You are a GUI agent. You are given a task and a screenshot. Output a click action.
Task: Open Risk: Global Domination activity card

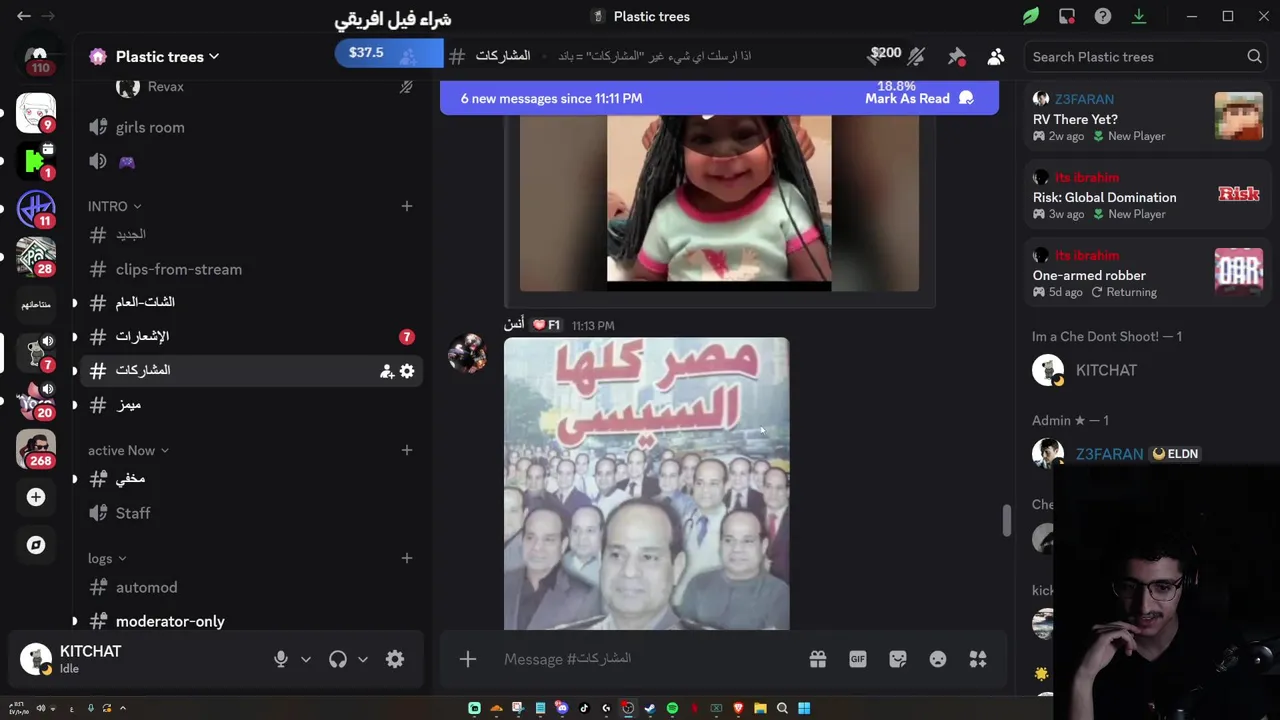coord(1147,195)
